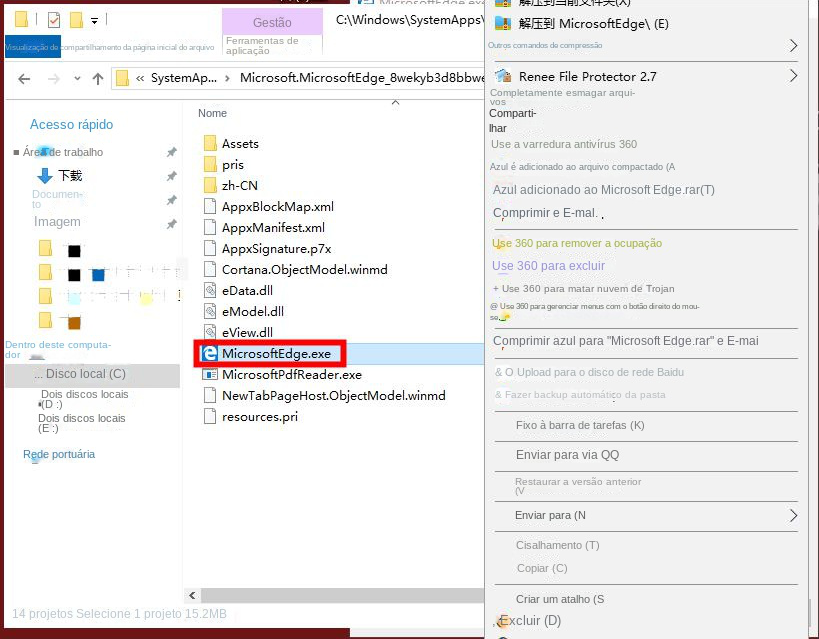Choose Azul adicionado ao Microsoft Edge.rar(T)
The height and width of the screenshot is (639, 819).
[604, 190]
